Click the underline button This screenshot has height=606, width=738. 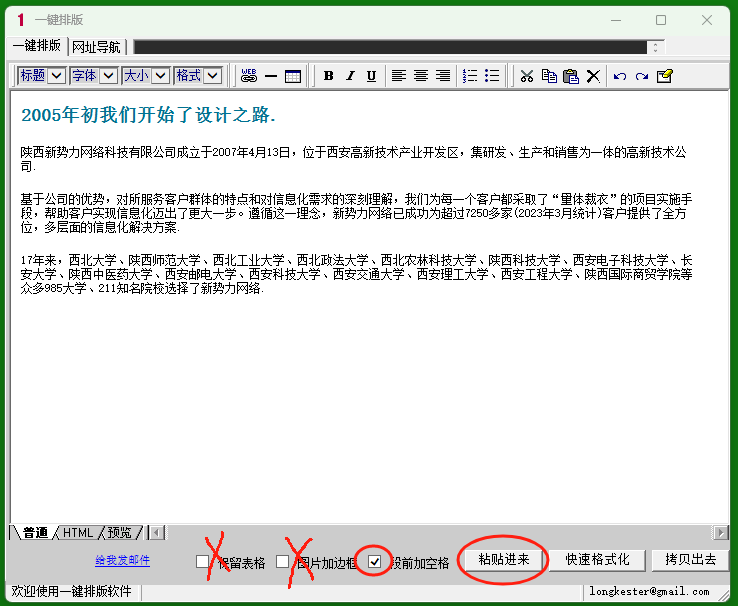point(371,76)
